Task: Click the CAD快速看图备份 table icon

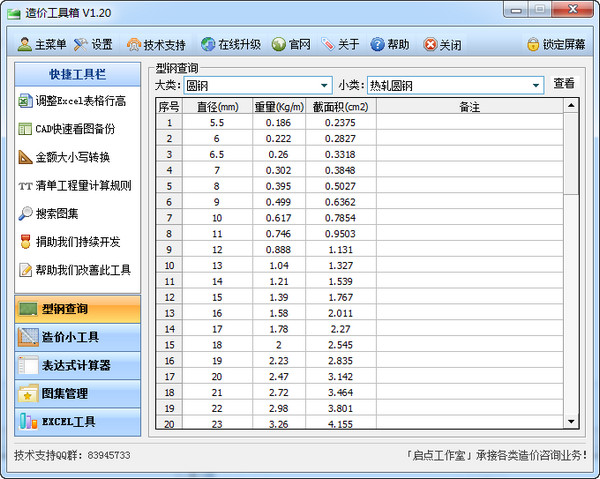Action: [x=25, y=129]
